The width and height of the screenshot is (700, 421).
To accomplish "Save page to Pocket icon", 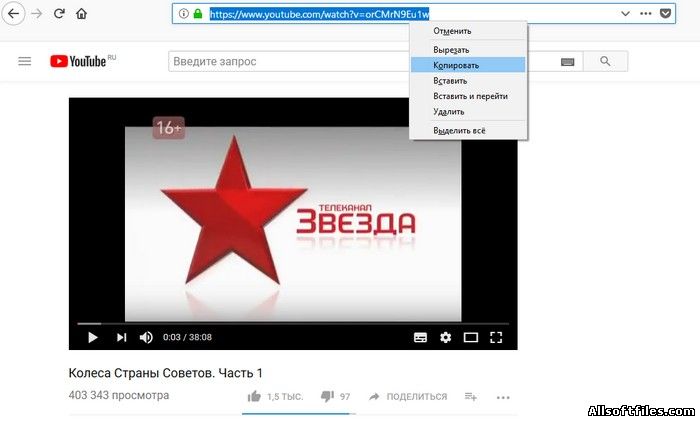I will pos(665,14).
